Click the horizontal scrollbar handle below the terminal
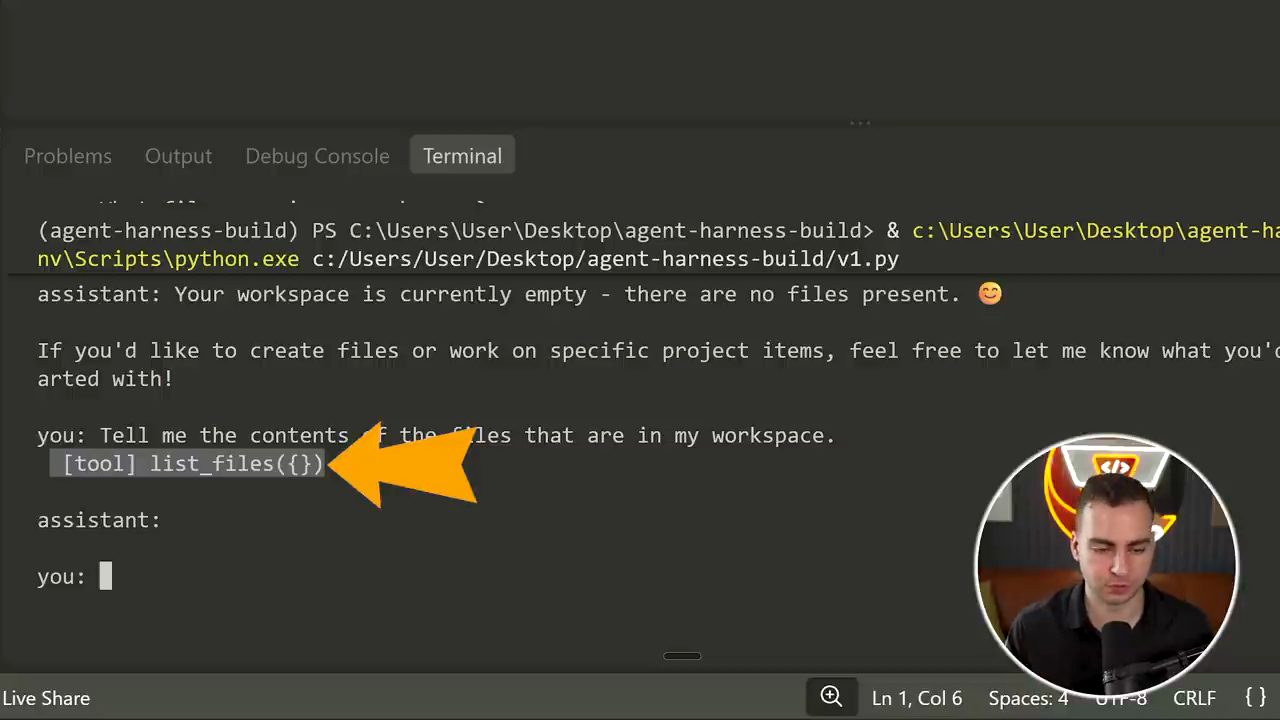The height and width of the screenshot is (720, 1280). pyautogui.click(x=682, y=656)
